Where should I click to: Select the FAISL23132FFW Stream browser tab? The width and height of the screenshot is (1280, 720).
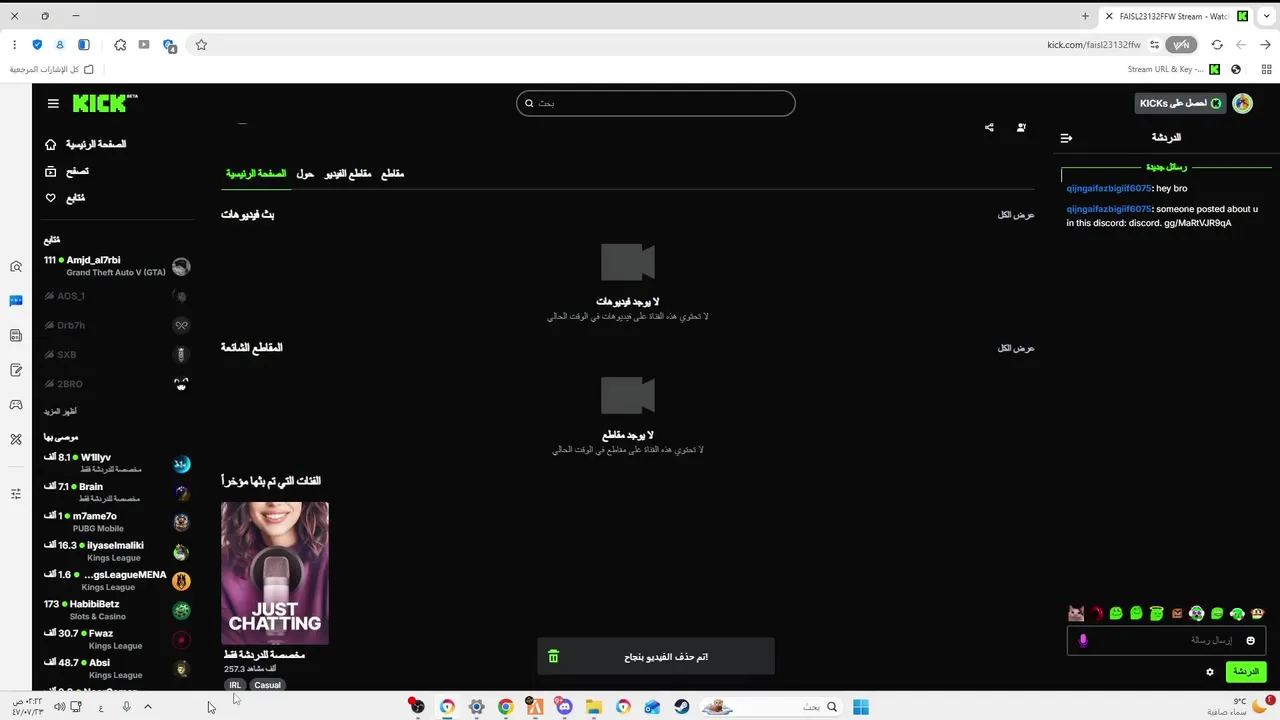click(x=1177, y=16)
